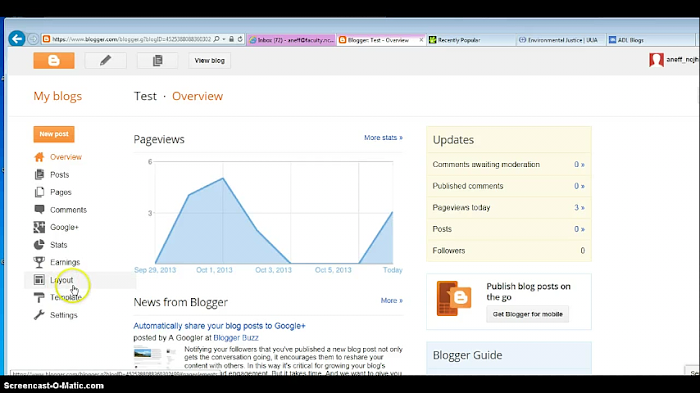700x393 pixels.
Task: Click the orange Blogger logo button
Action: (54, 60)
